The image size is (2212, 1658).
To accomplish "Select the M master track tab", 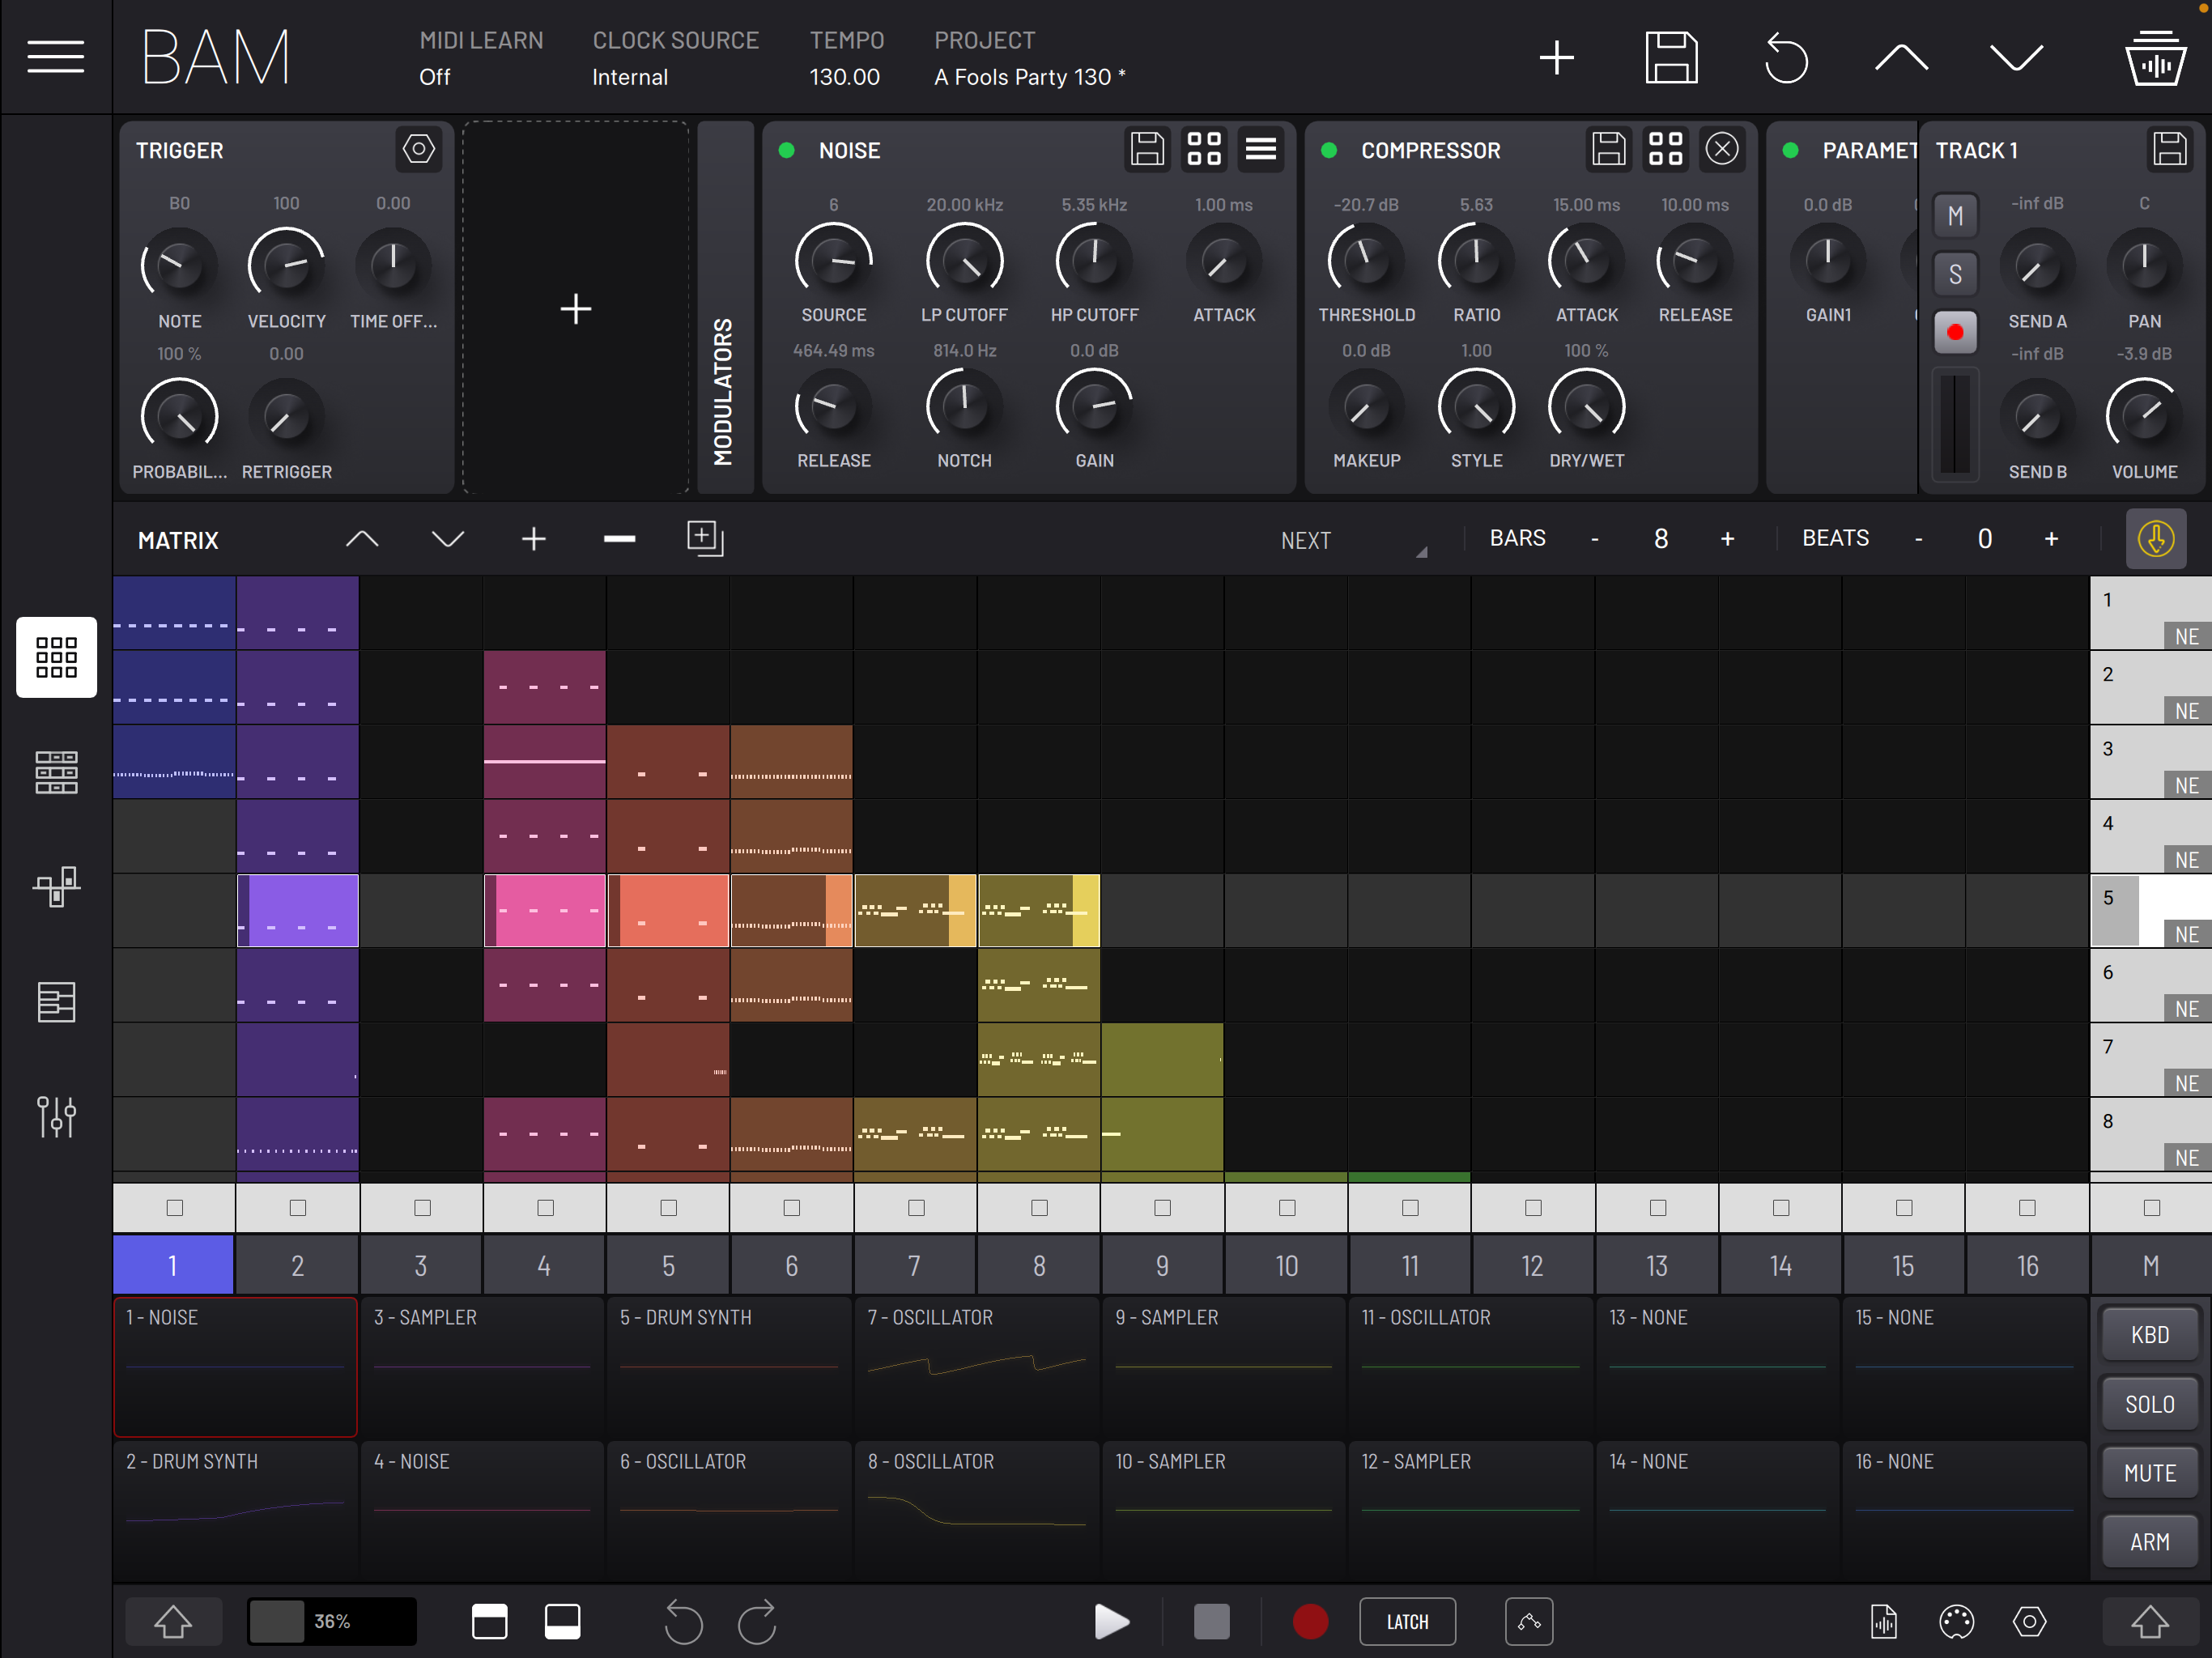I will (x=2150, y=1265).
